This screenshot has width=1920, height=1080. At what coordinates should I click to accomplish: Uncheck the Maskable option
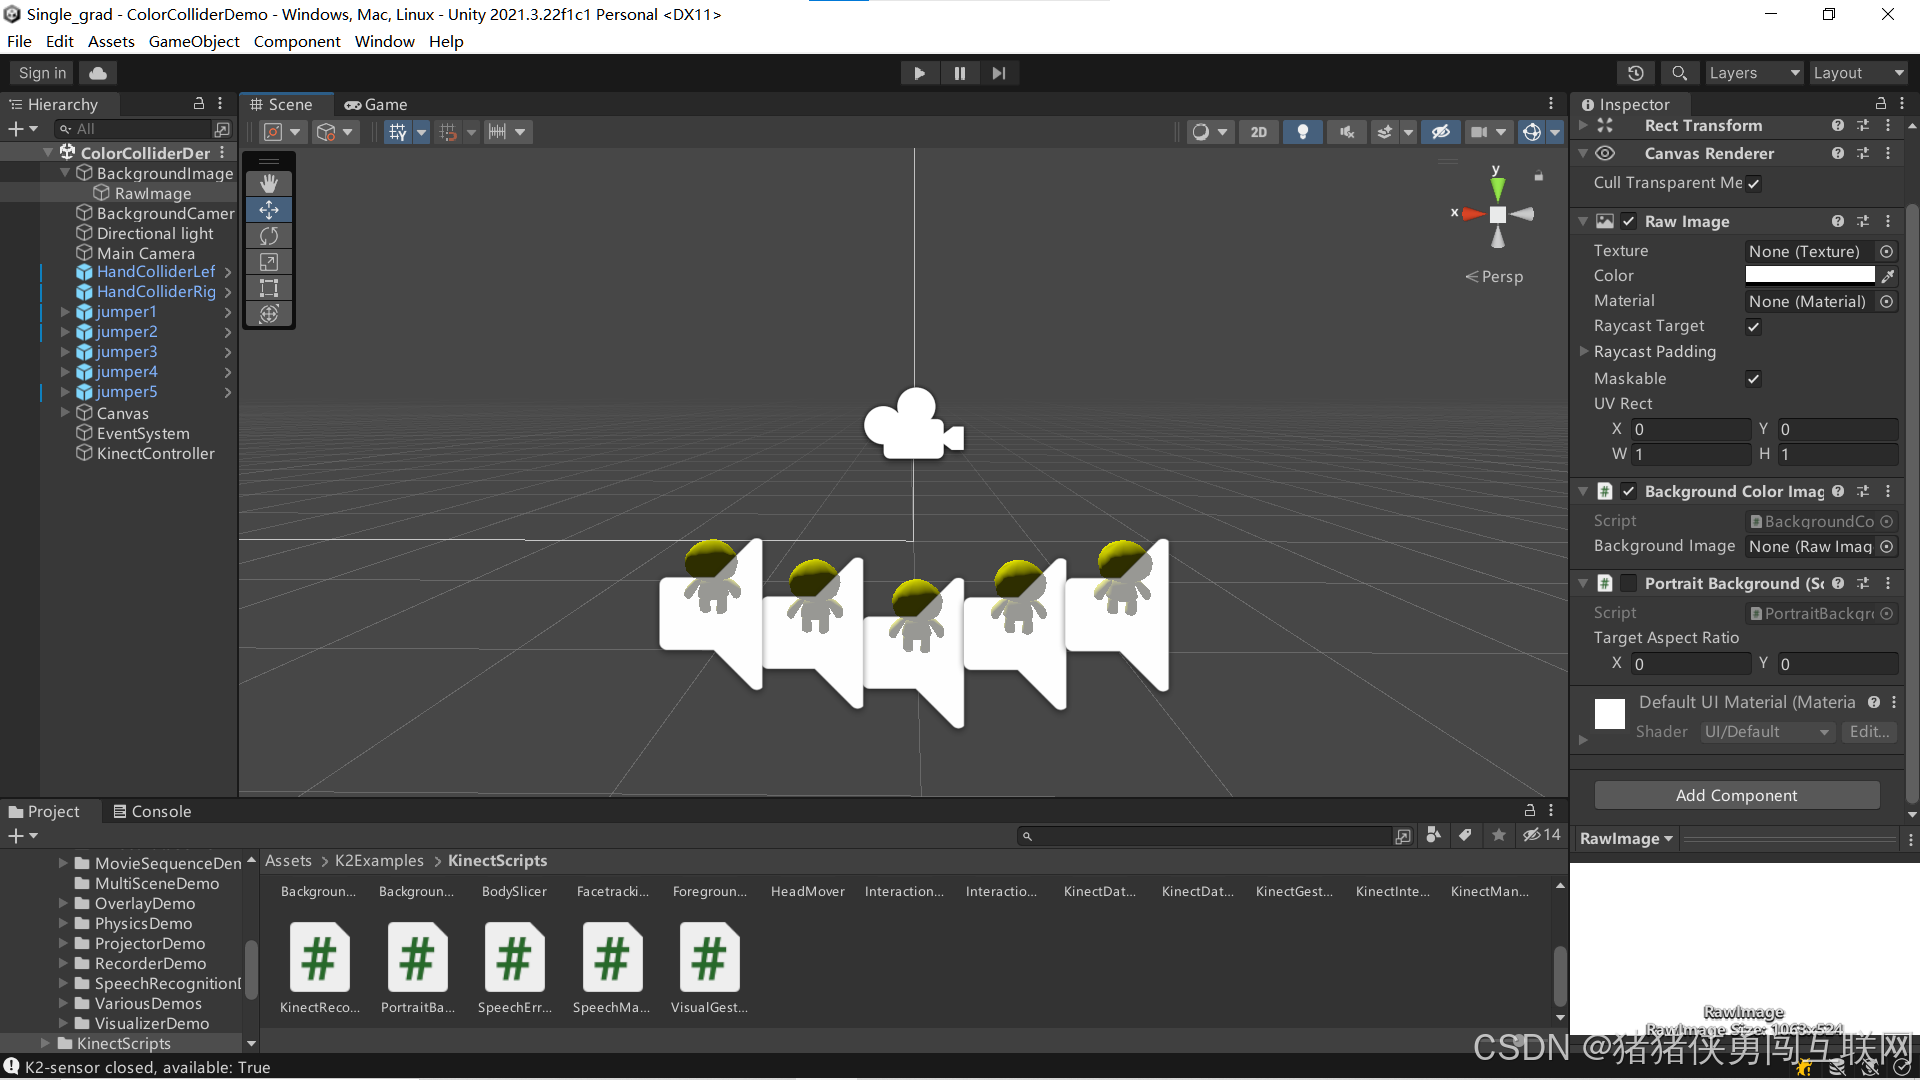[x=1753, y=378]
